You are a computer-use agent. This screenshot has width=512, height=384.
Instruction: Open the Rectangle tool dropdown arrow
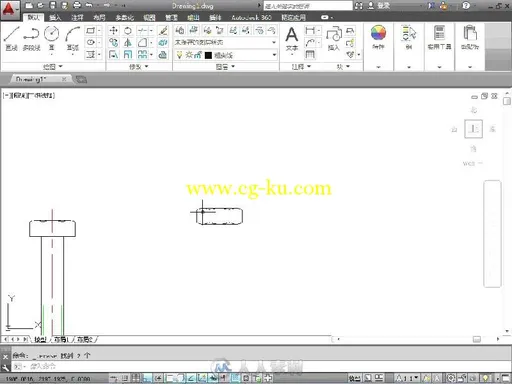[x=99, y=31]
